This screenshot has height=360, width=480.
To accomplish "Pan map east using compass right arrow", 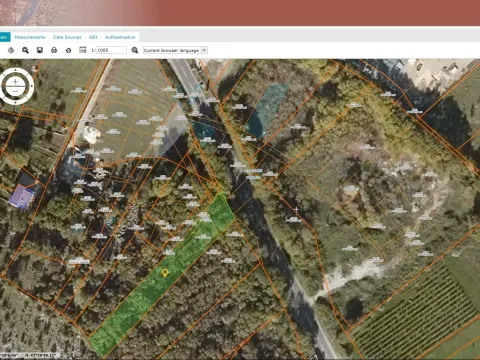I will point(32,86).
